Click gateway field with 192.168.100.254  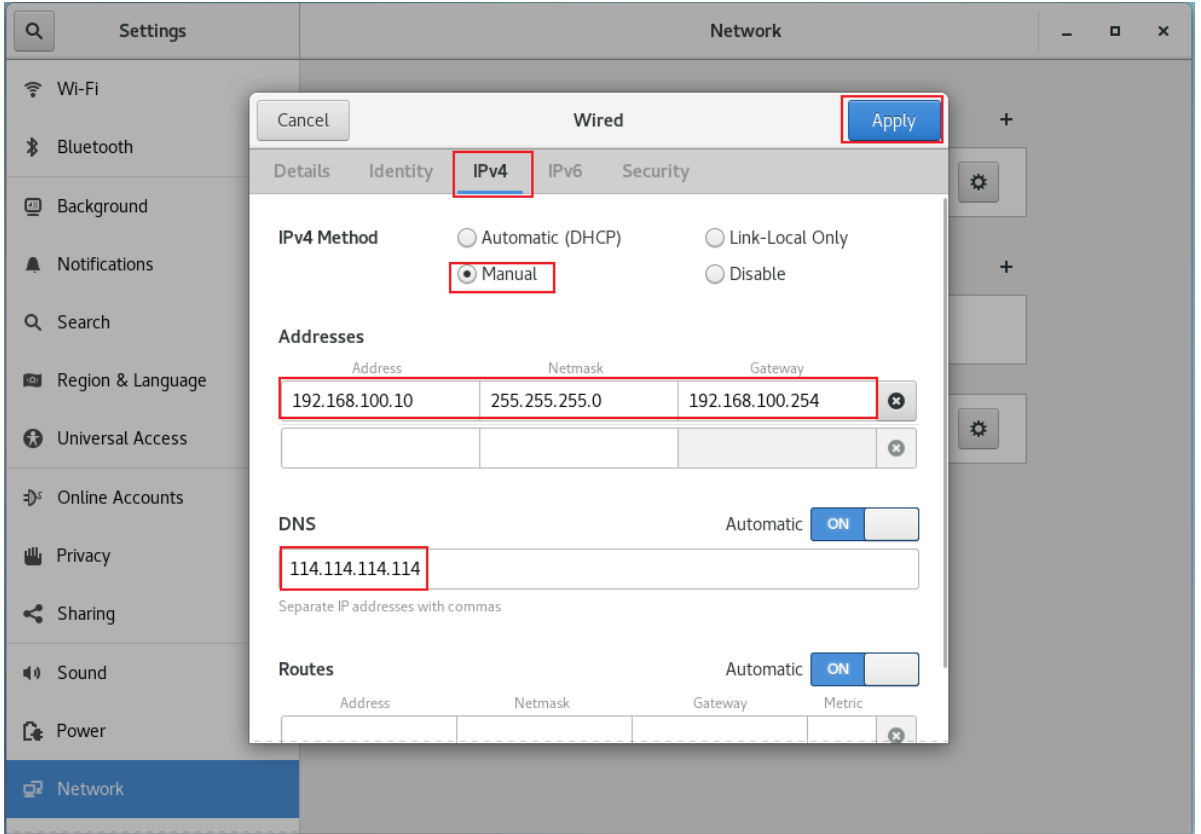tap(778, 401)
